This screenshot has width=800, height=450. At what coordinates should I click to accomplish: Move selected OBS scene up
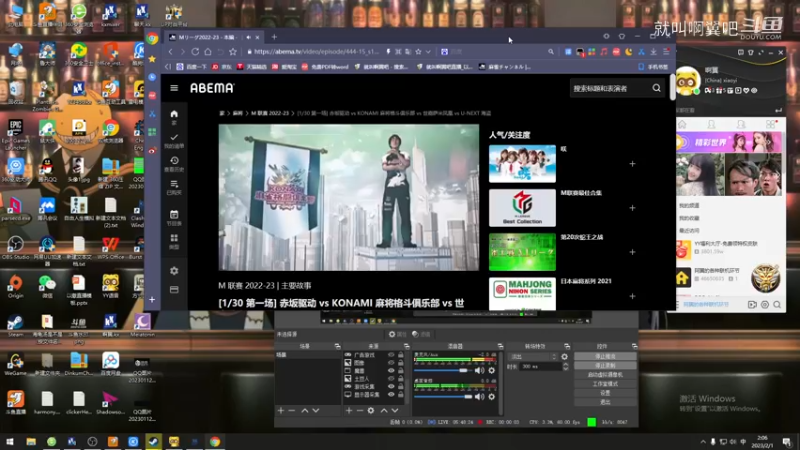pyautogui.click(x=305, y=410)
